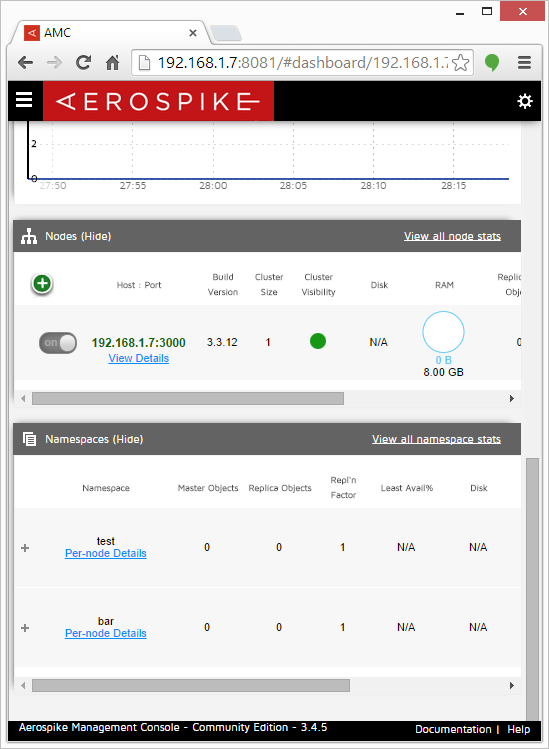Go back in browser history
The image size is (549, 749).
pyautogui.click(x=26, y=63)
